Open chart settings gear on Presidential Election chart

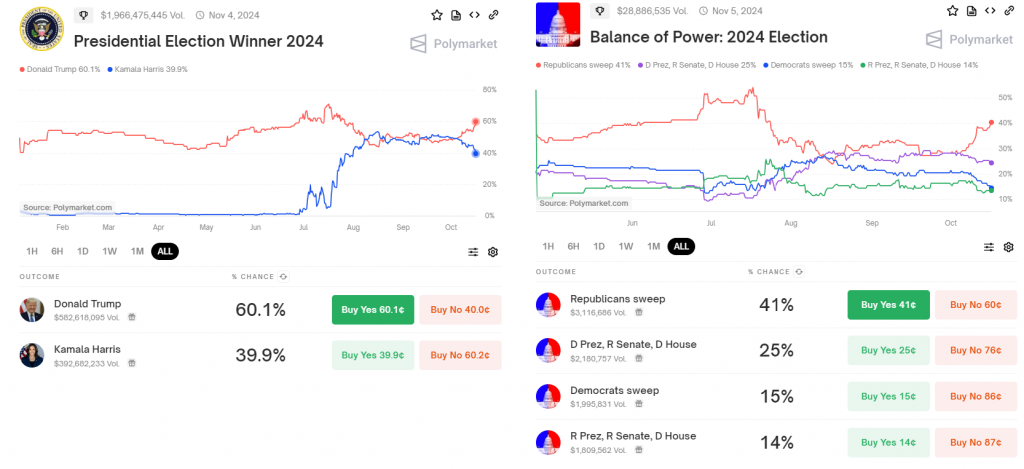point(493,252)
